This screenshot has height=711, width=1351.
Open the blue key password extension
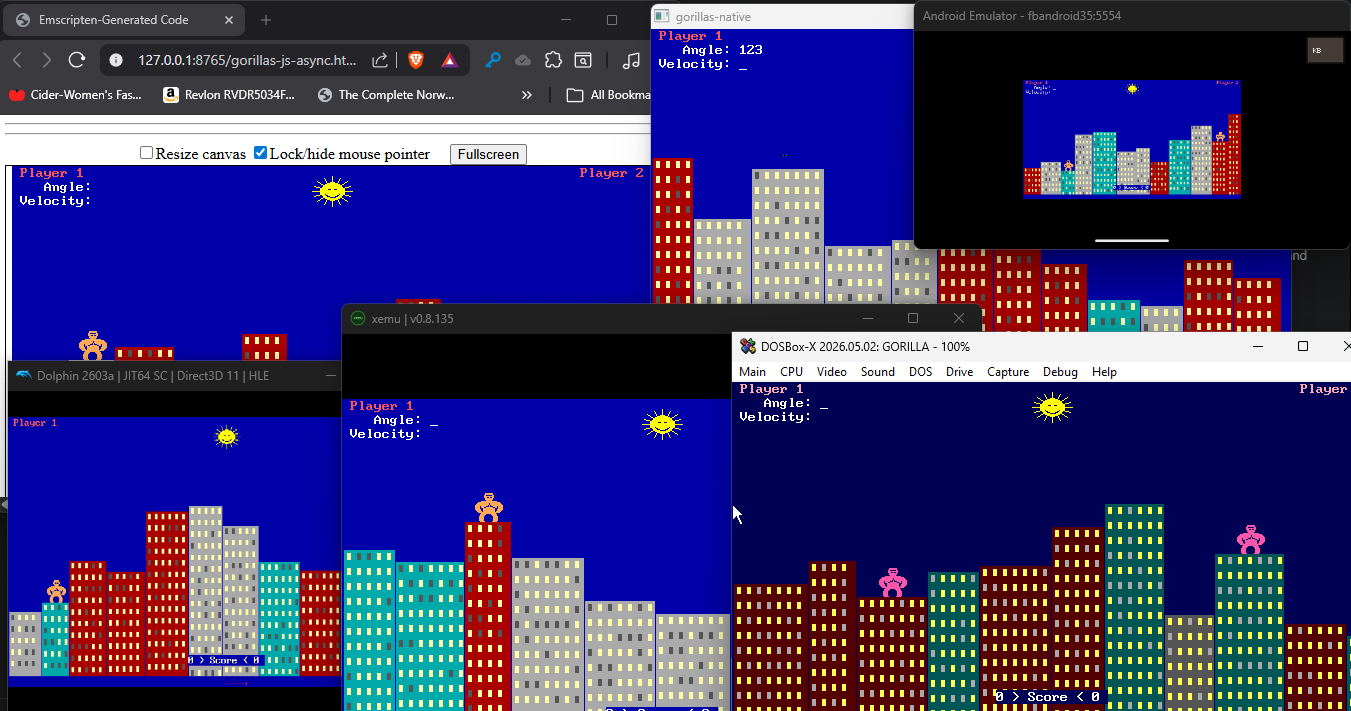pos(493,60)
